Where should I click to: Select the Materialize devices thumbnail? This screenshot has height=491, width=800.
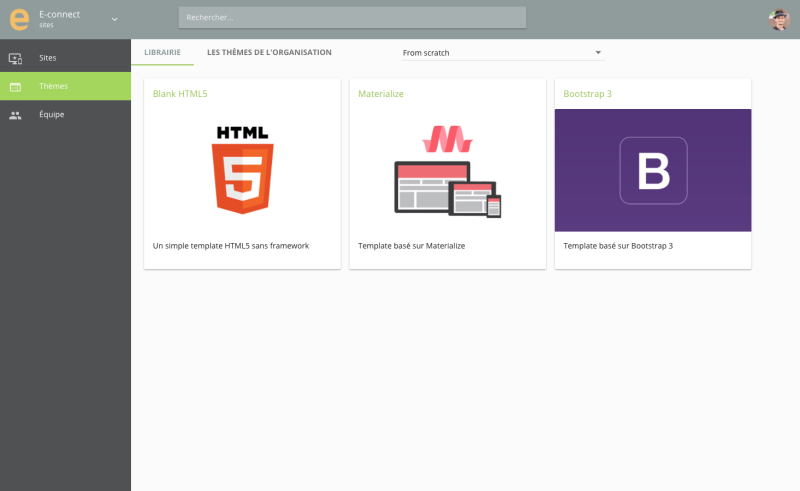point(447,171)
